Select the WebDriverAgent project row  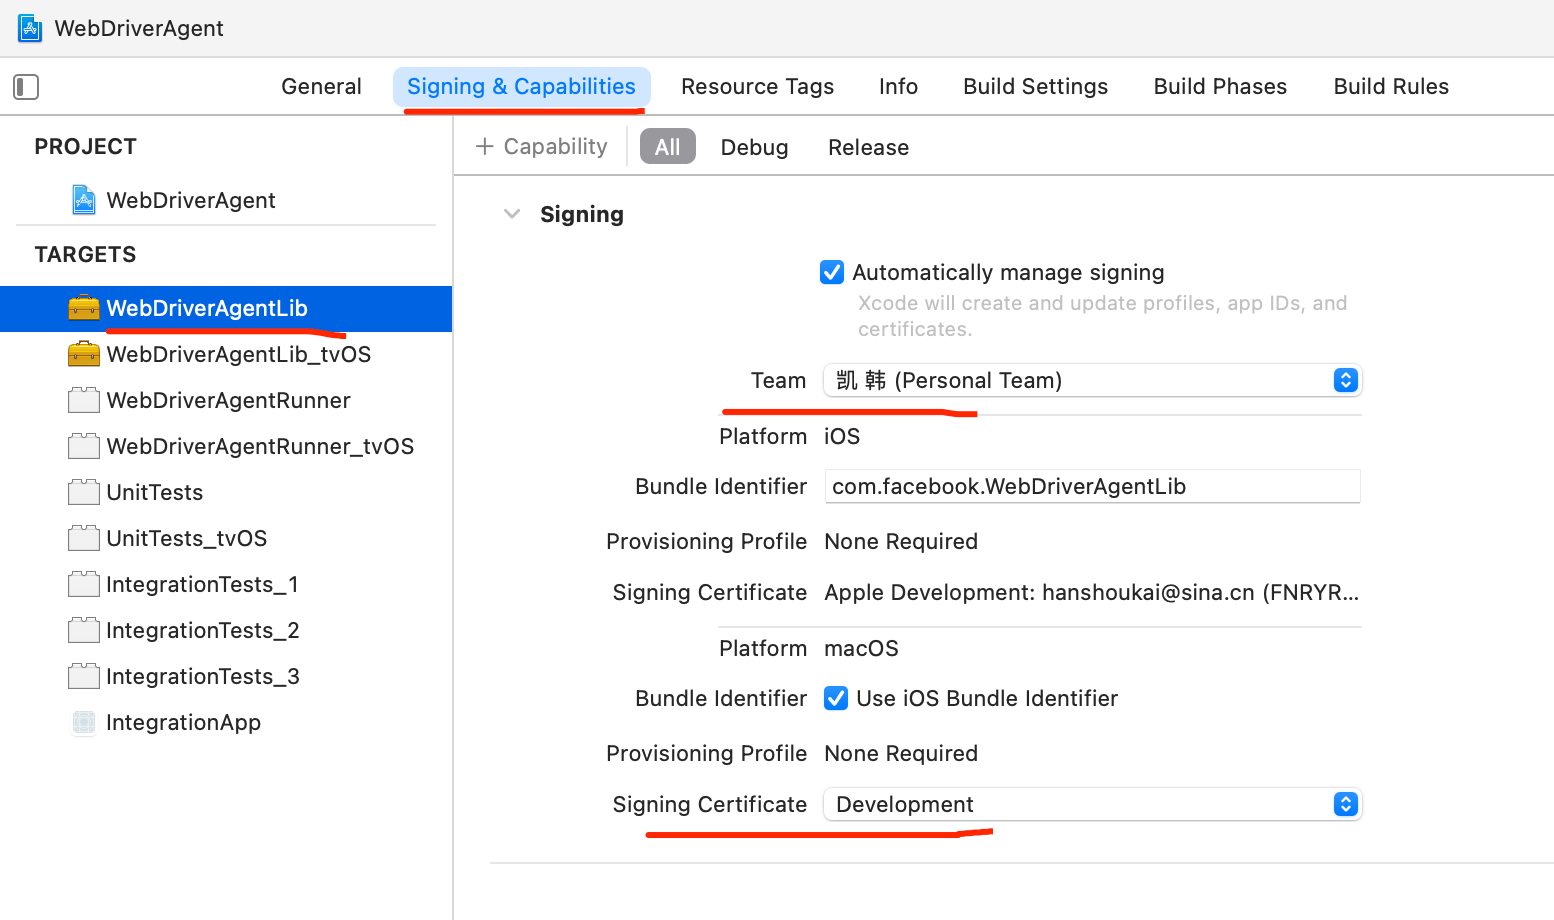click(226, 200)
